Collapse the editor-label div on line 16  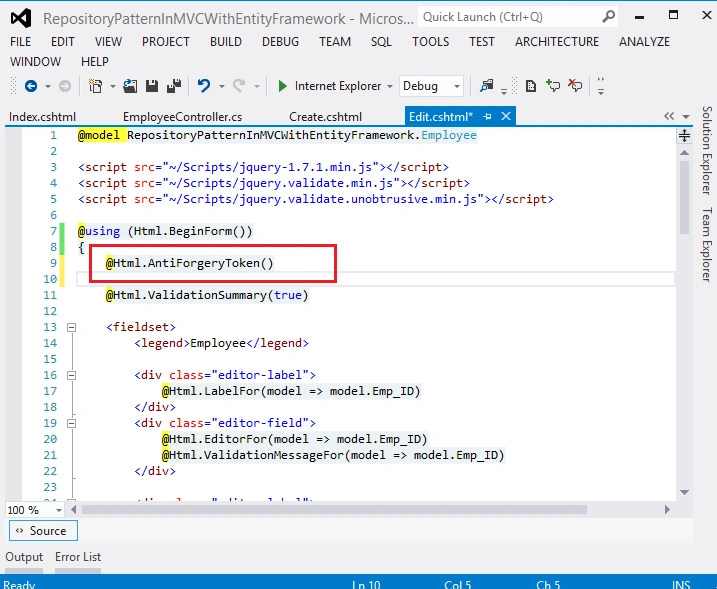tap(71, 375)
